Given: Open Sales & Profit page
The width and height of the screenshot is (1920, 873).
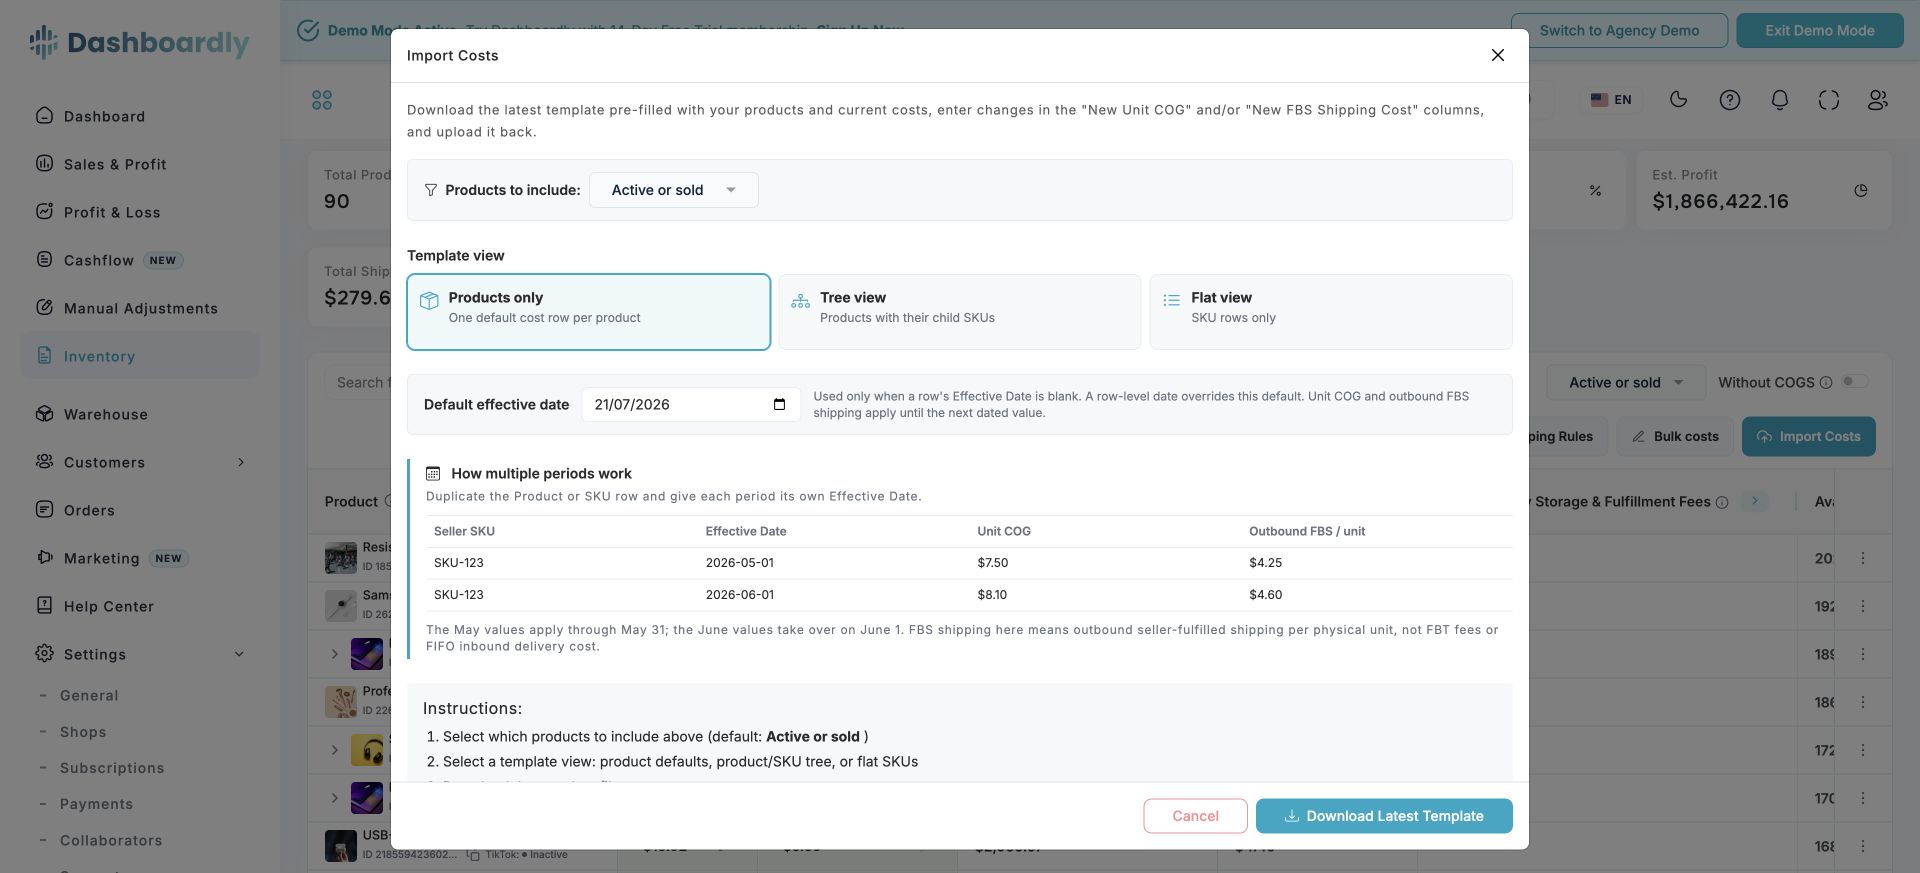Looking at the screenshot, I should pyautogui.click(x=115, y=164).
